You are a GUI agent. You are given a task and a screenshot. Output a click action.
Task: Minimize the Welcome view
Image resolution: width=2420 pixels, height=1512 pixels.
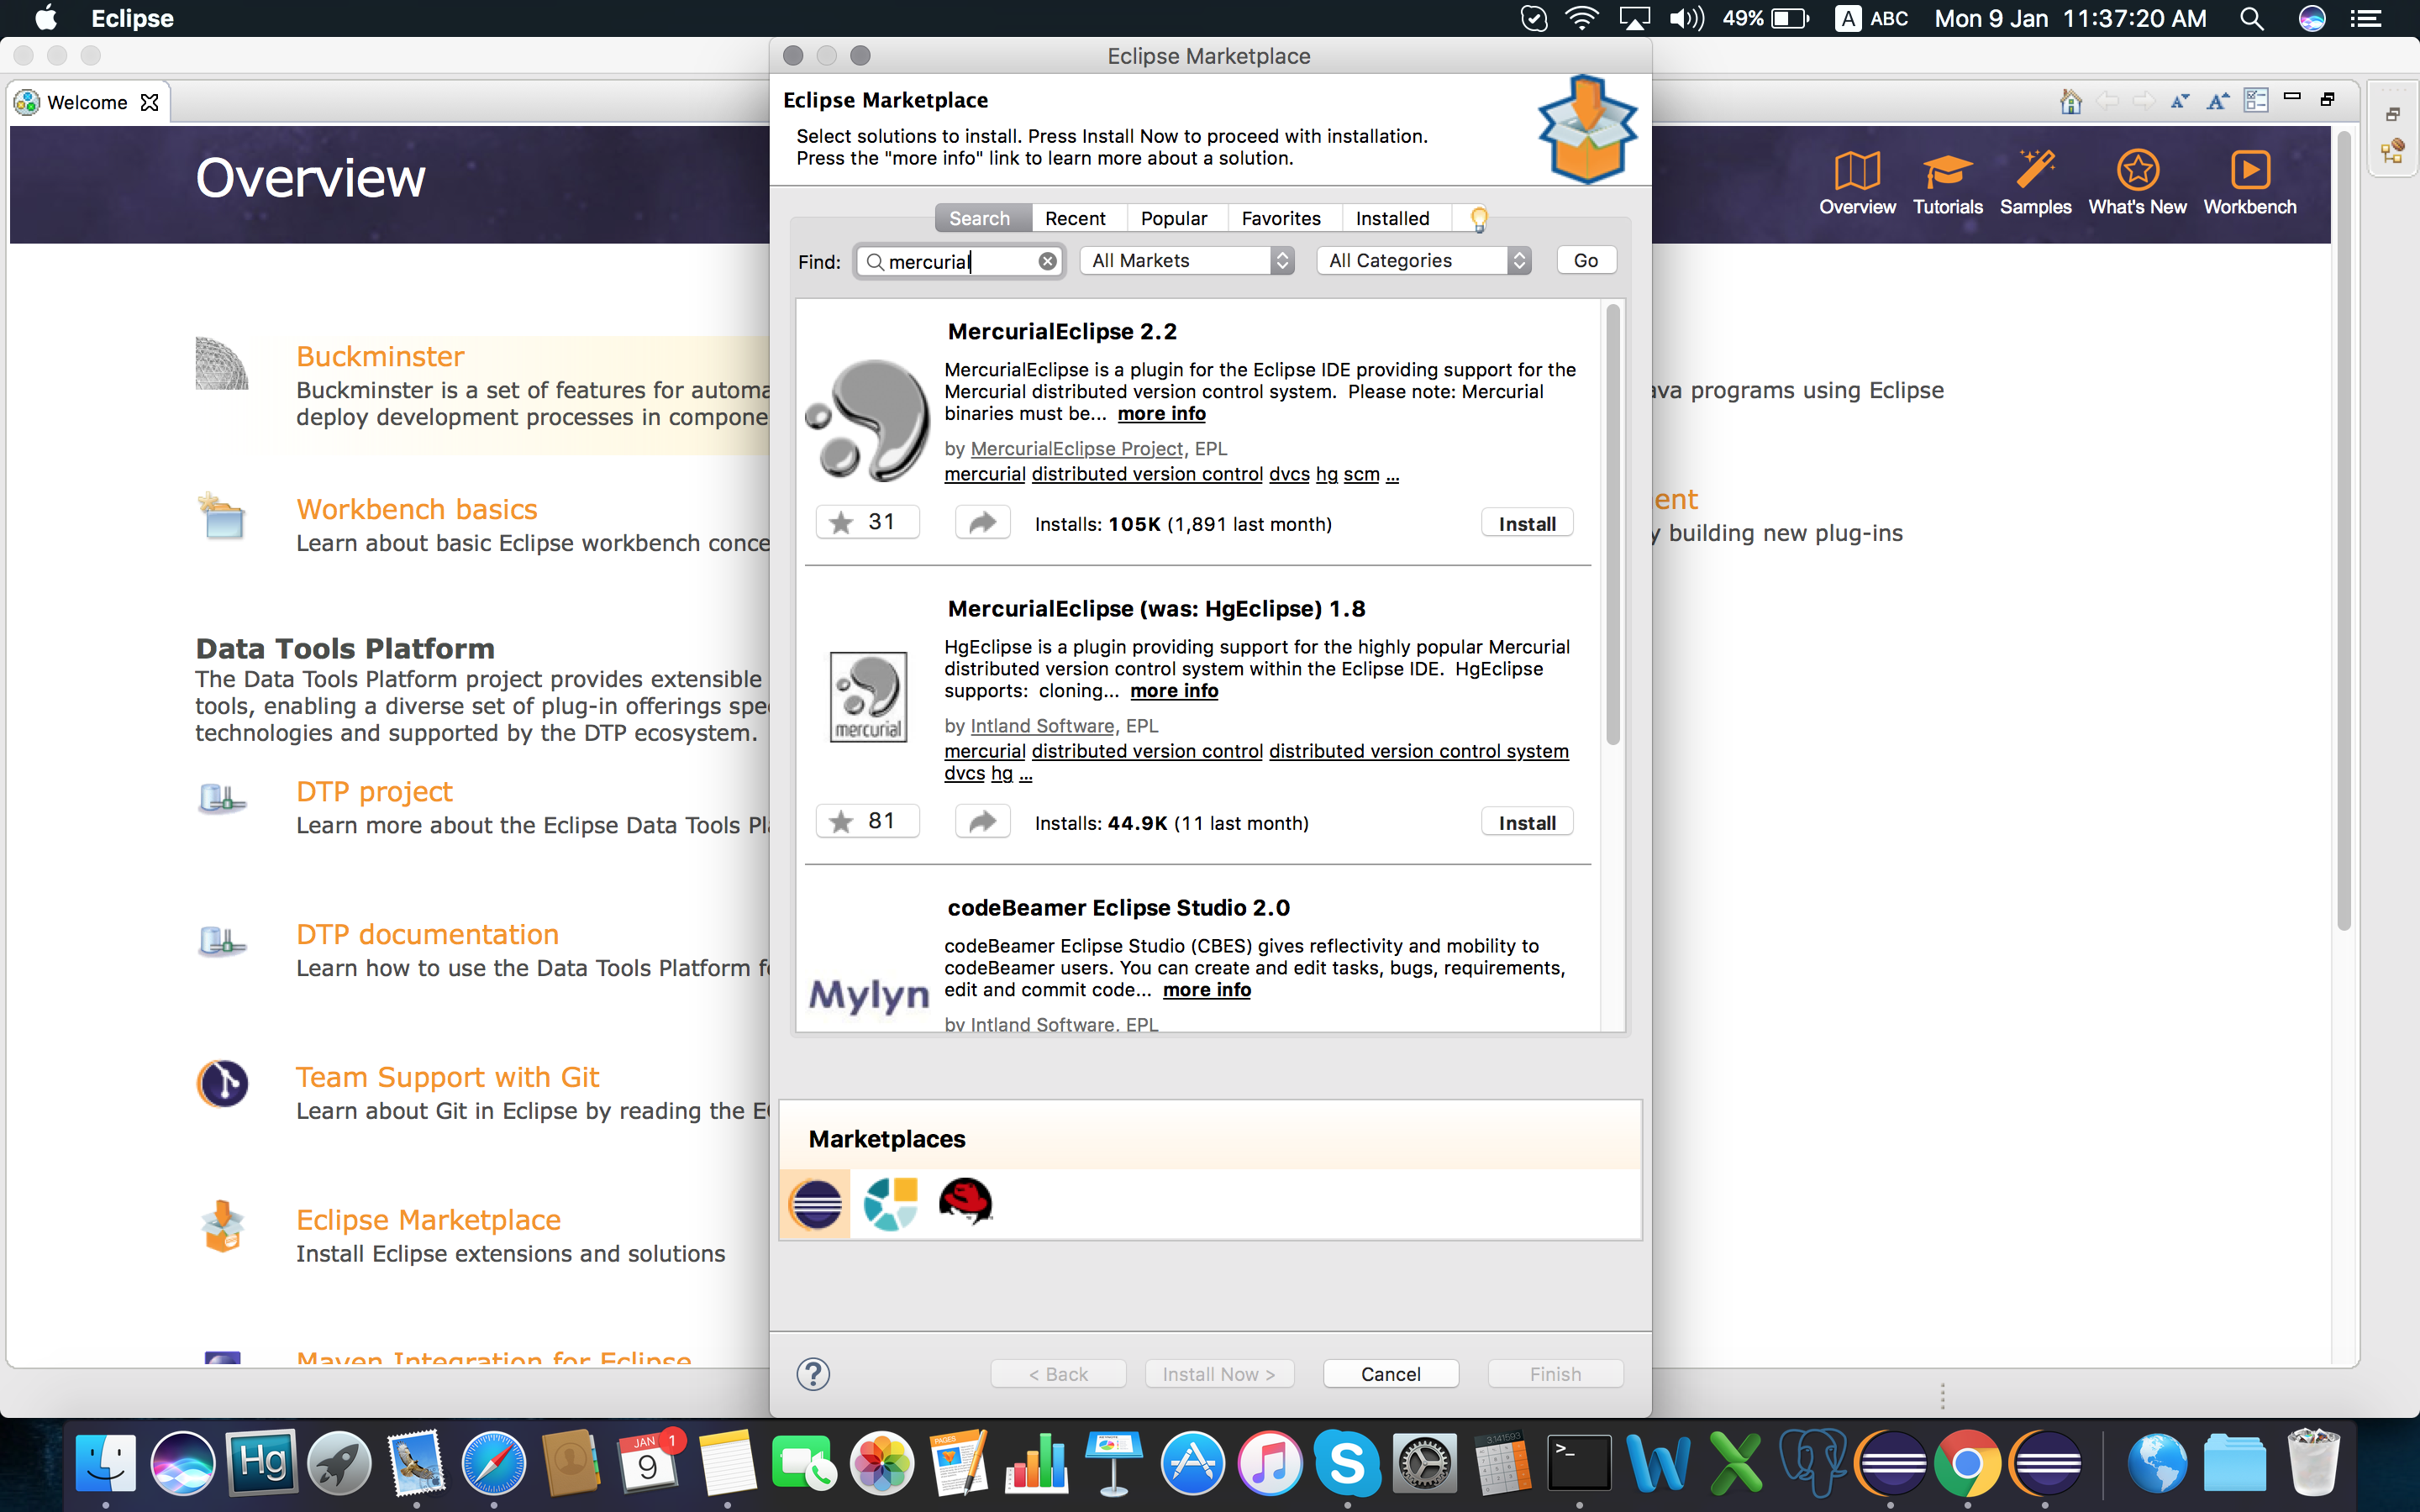(2292, 97)
